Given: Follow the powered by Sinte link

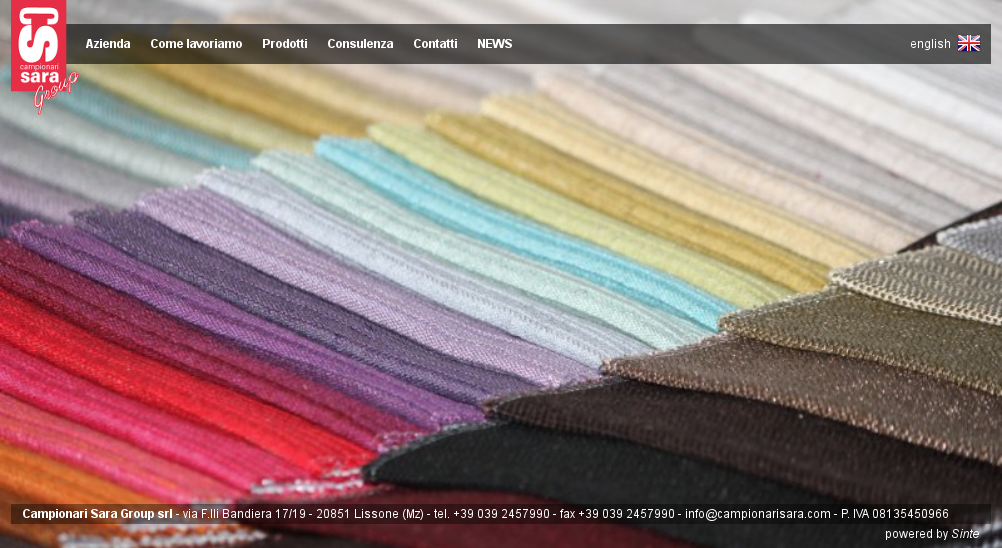Looking at the screenshot, I should 932,534.
